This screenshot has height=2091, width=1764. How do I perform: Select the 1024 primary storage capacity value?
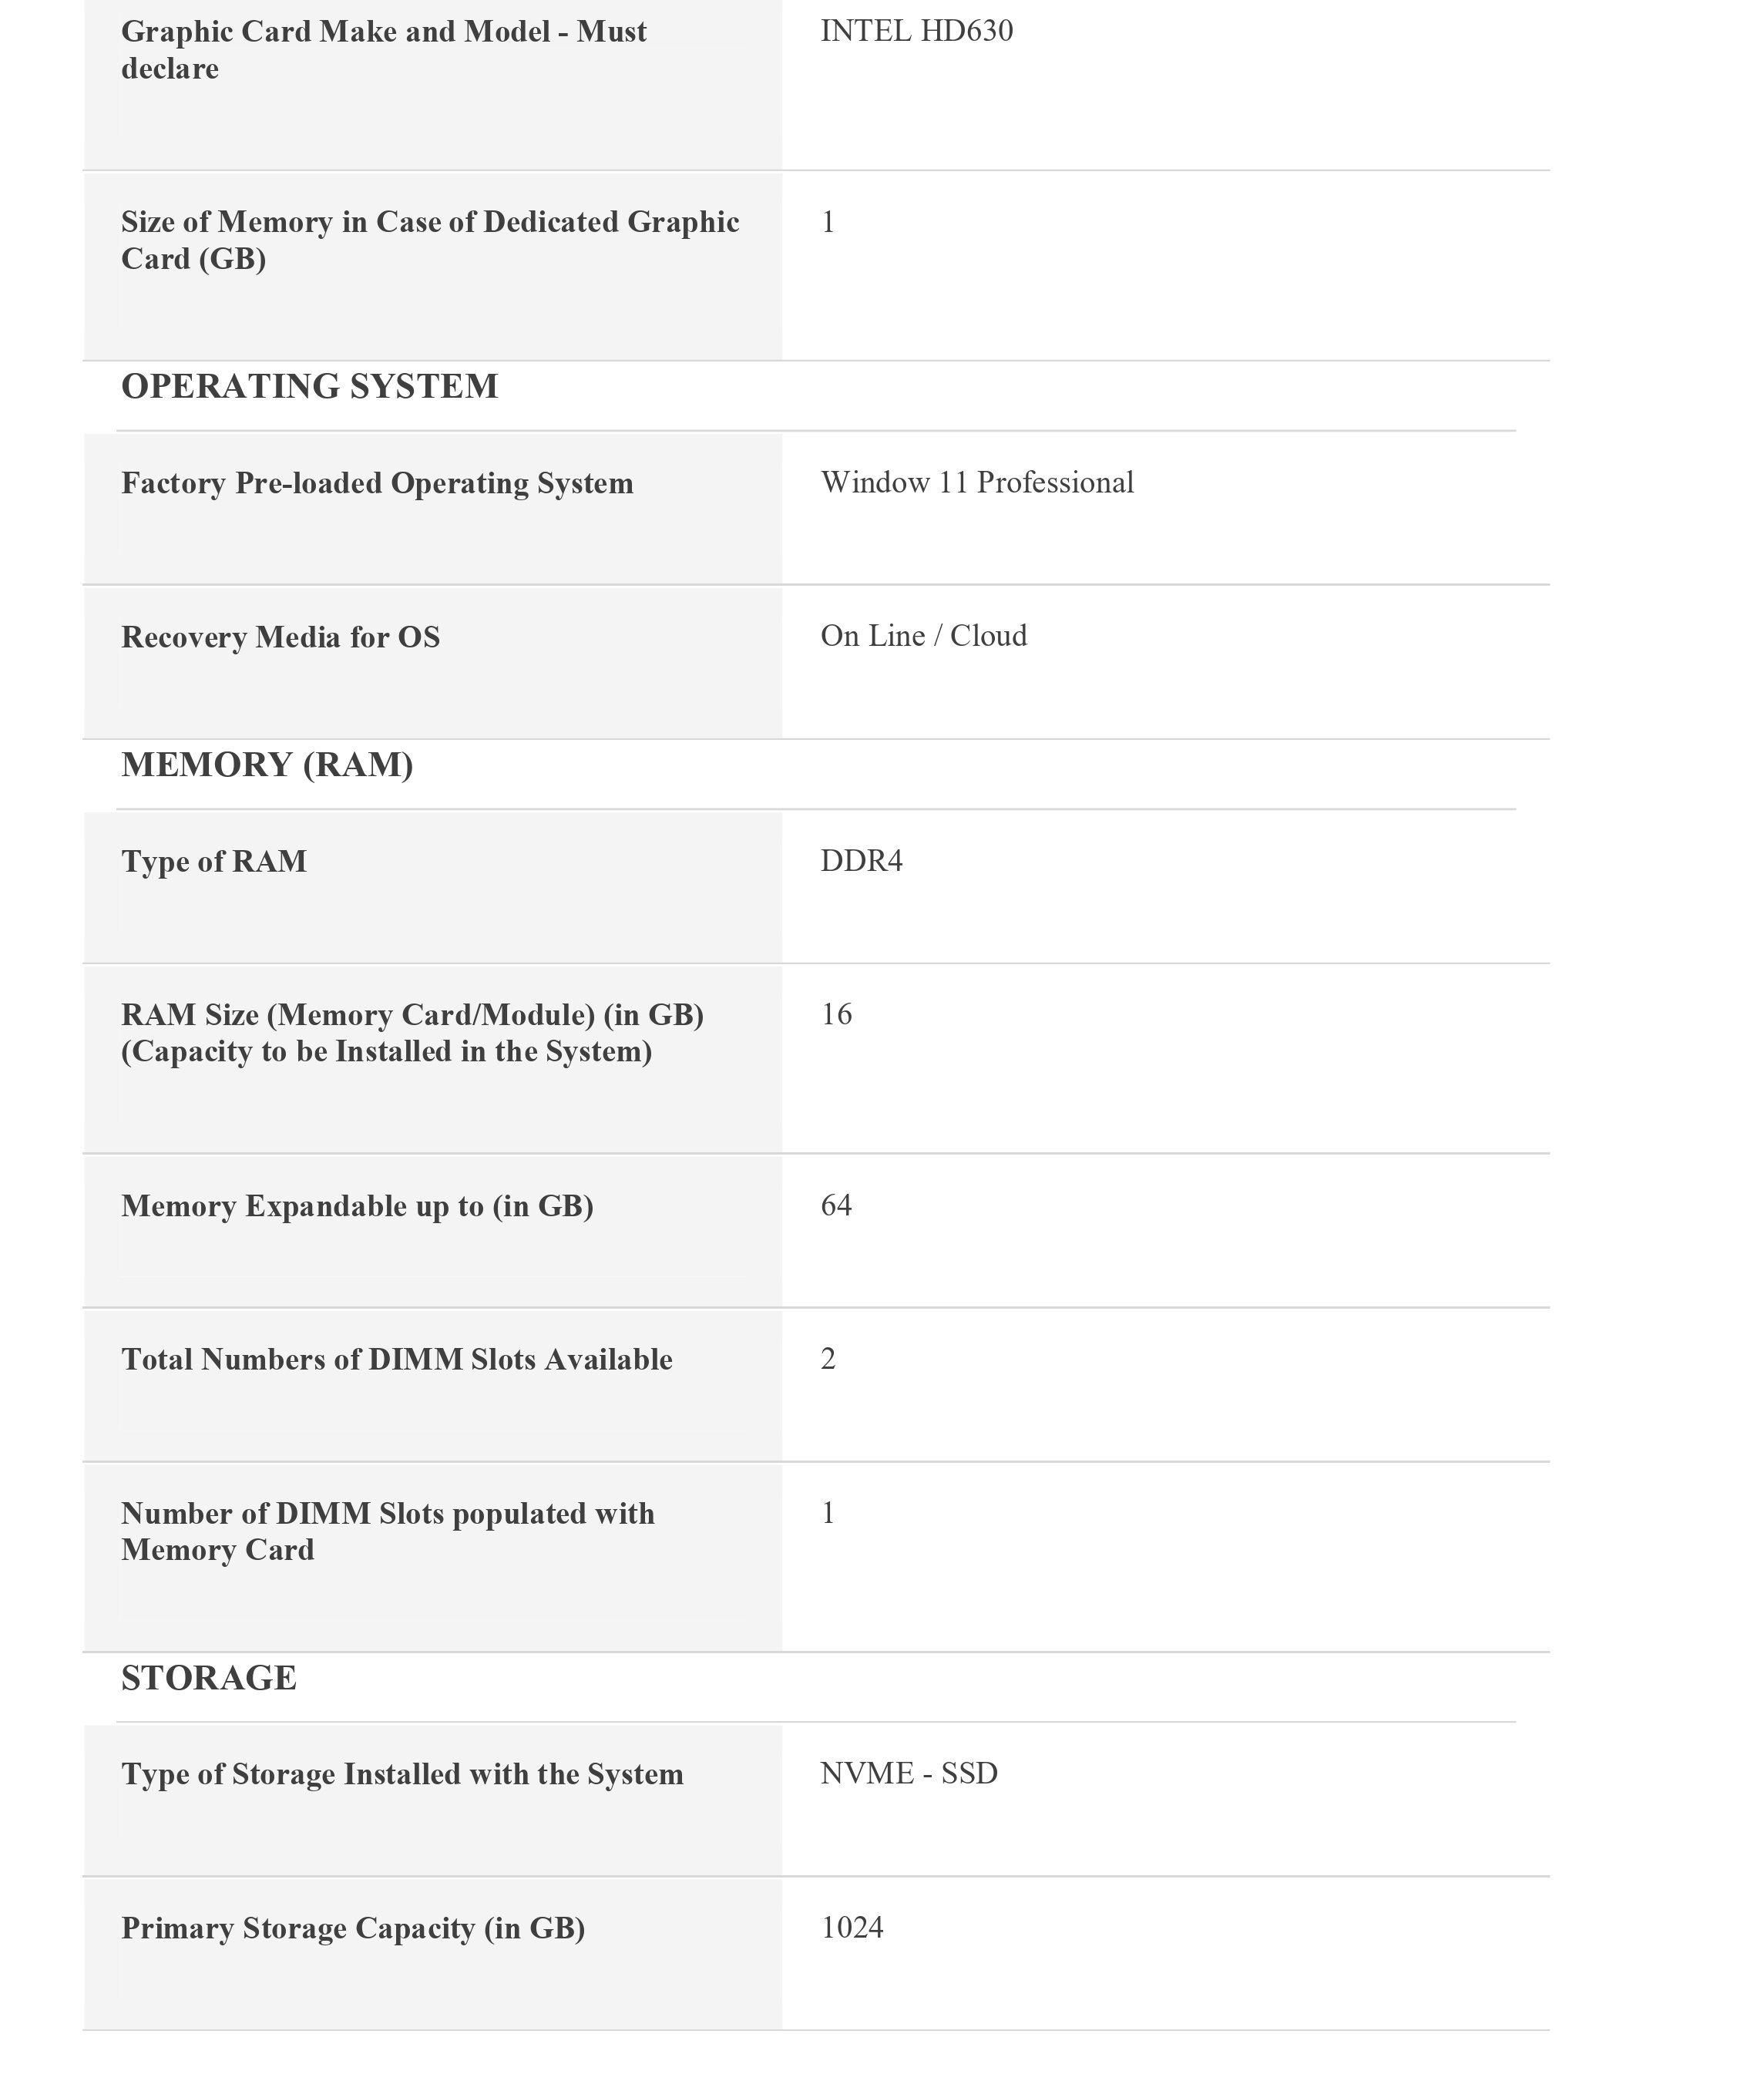[x=851, y=1927]
